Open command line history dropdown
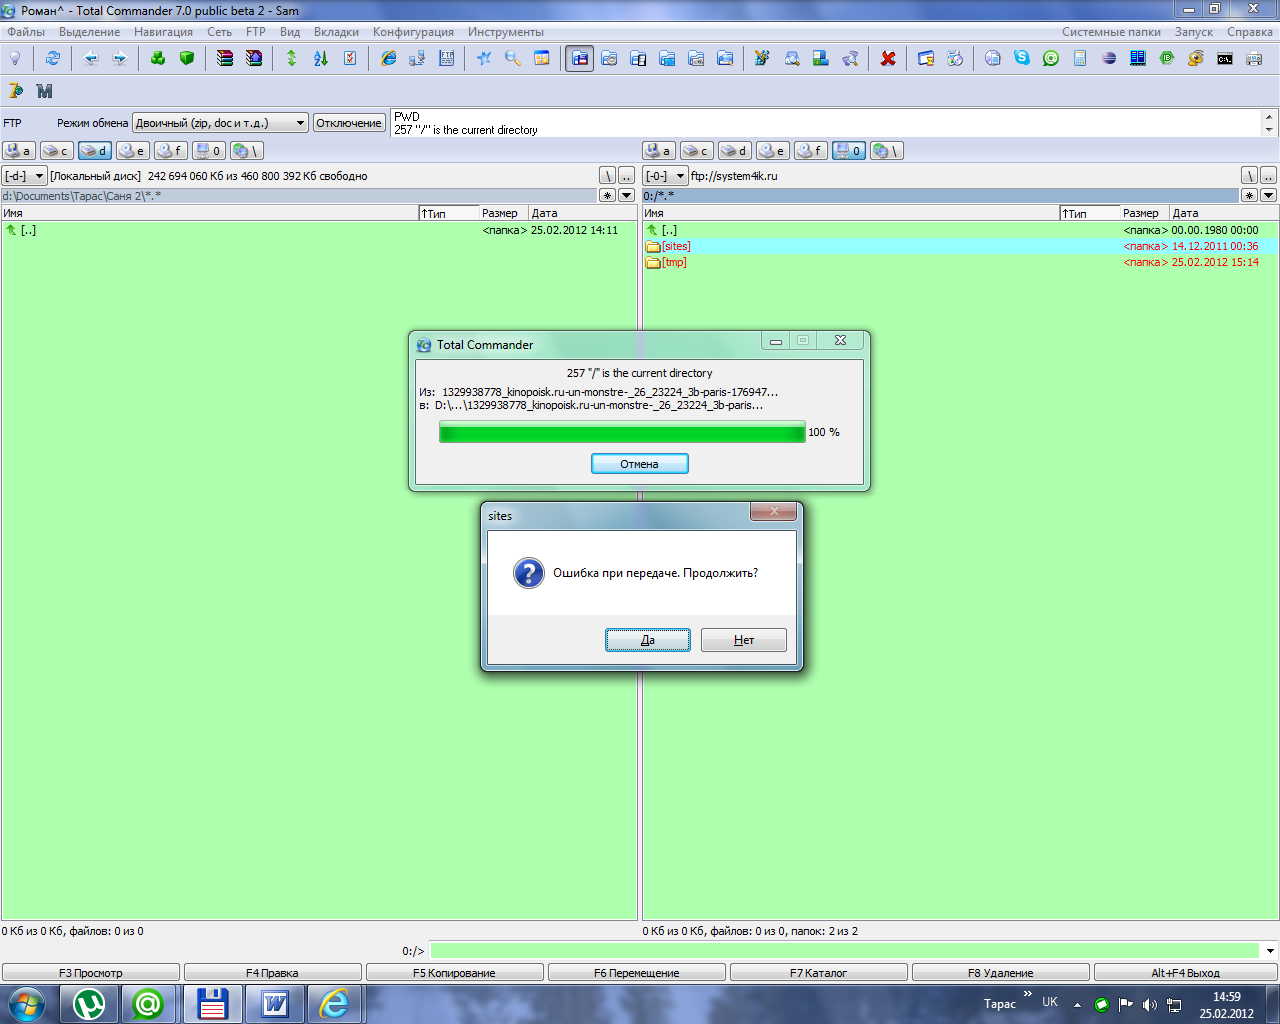 pos(1271,951)
